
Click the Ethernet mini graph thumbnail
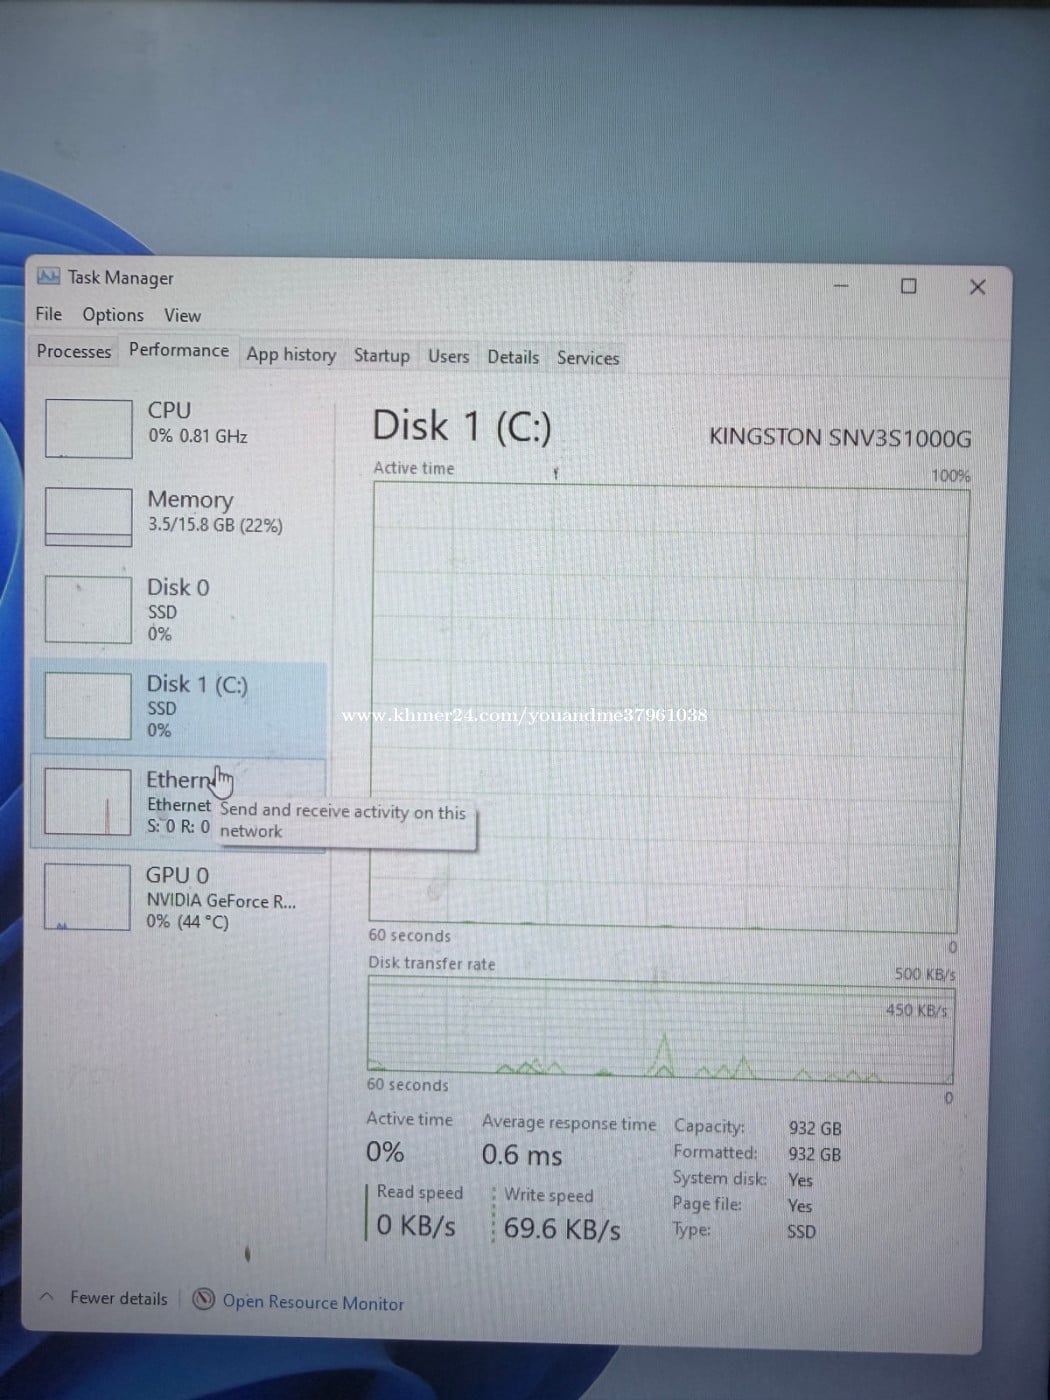pyautogui.click(x=87, y=801)
